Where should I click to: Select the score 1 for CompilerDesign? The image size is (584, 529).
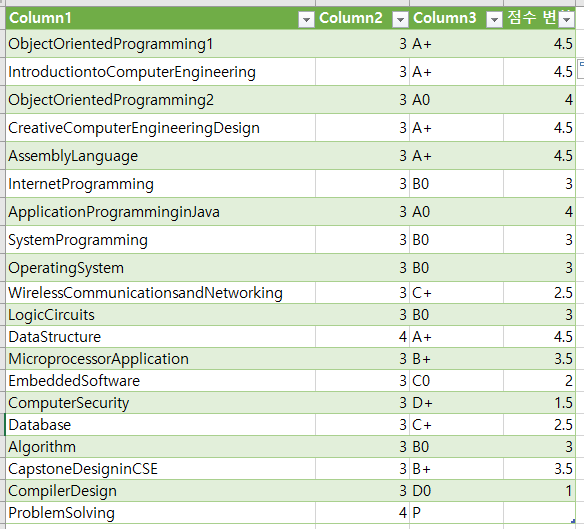539,491
